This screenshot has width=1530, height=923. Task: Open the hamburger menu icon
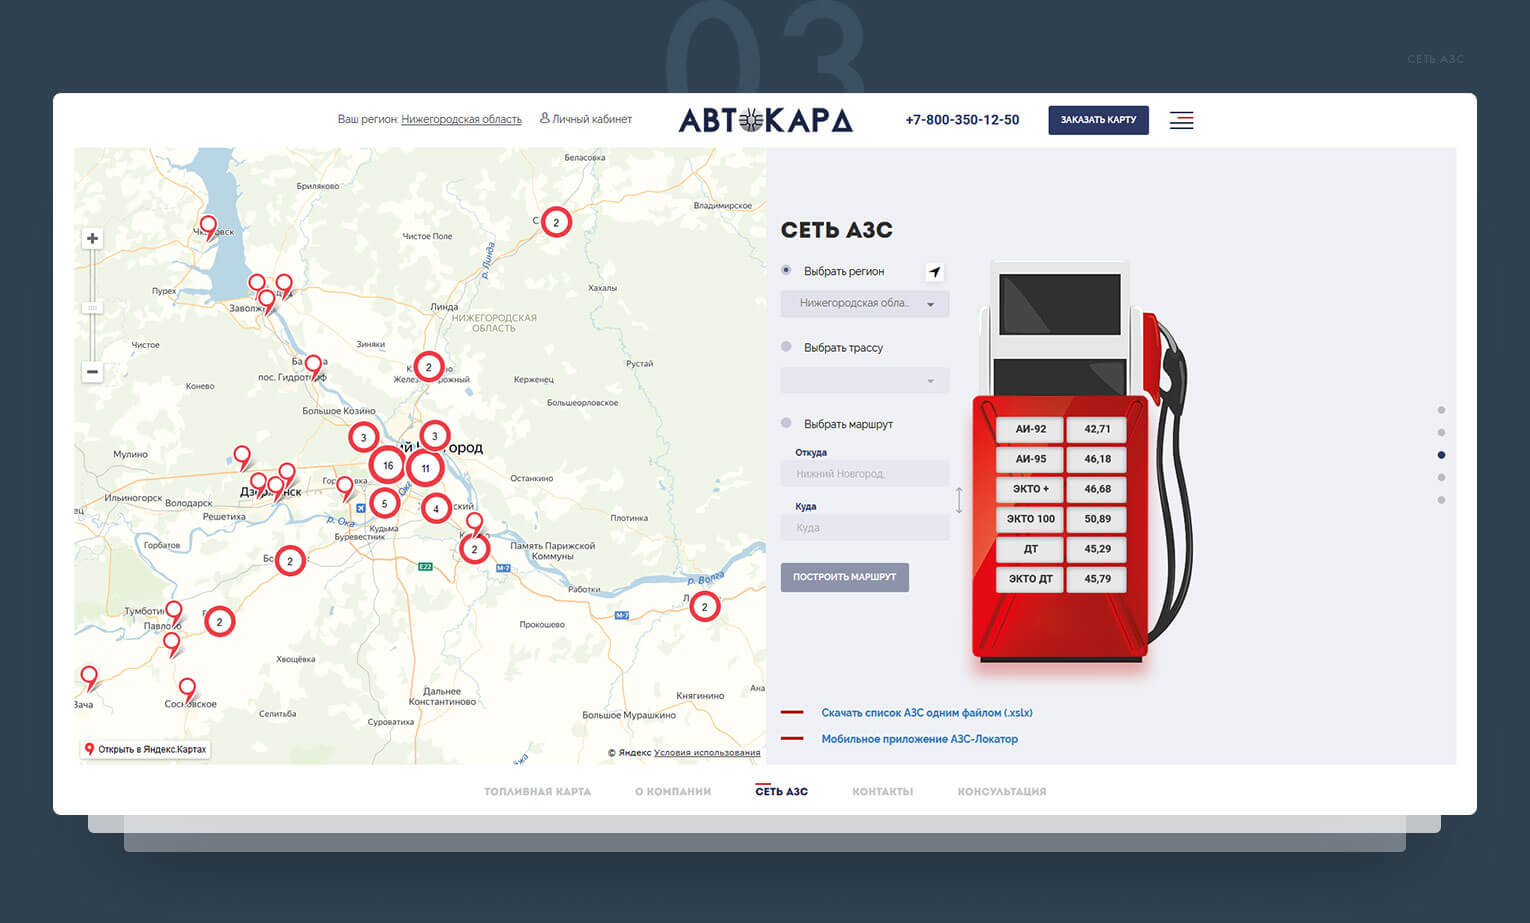(1181, 121)
